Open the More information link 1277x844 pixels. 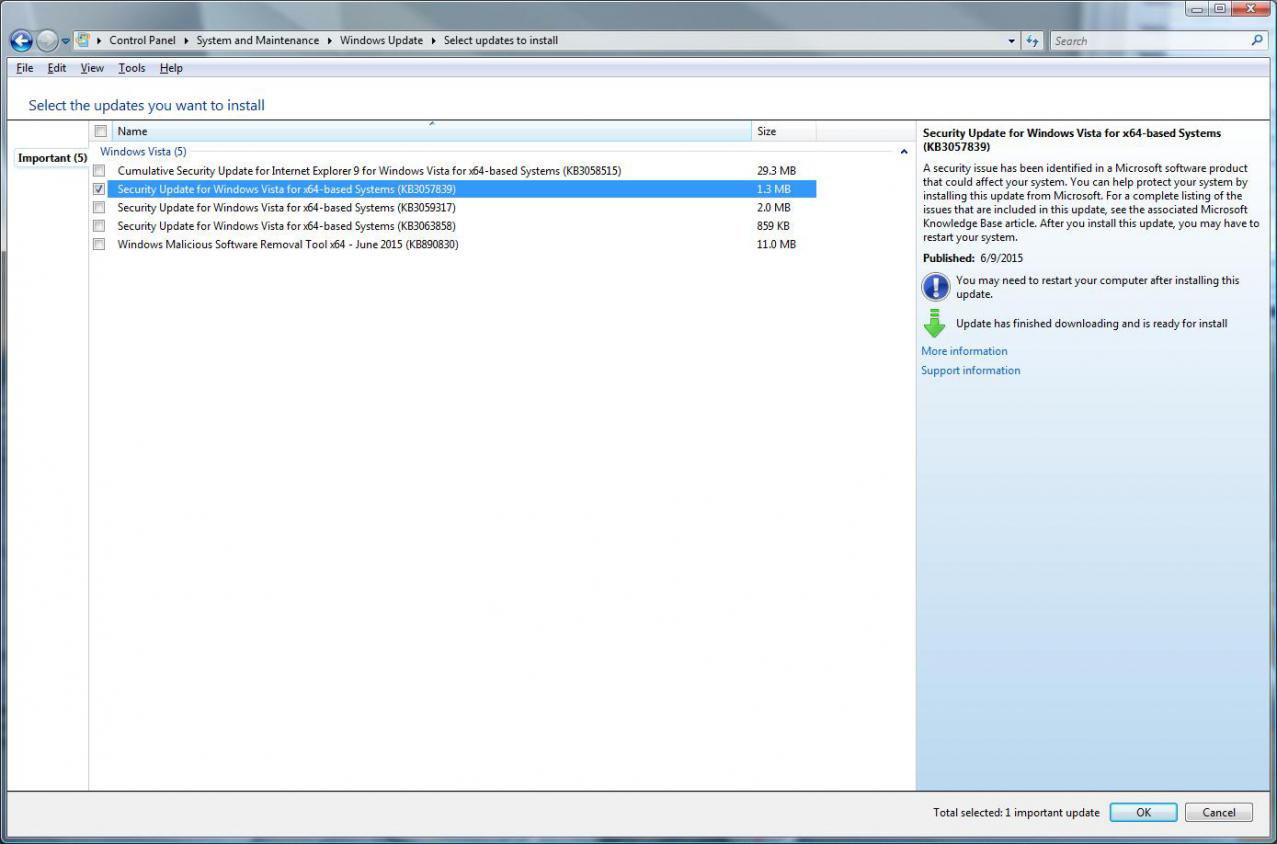[x=964, y=351]
